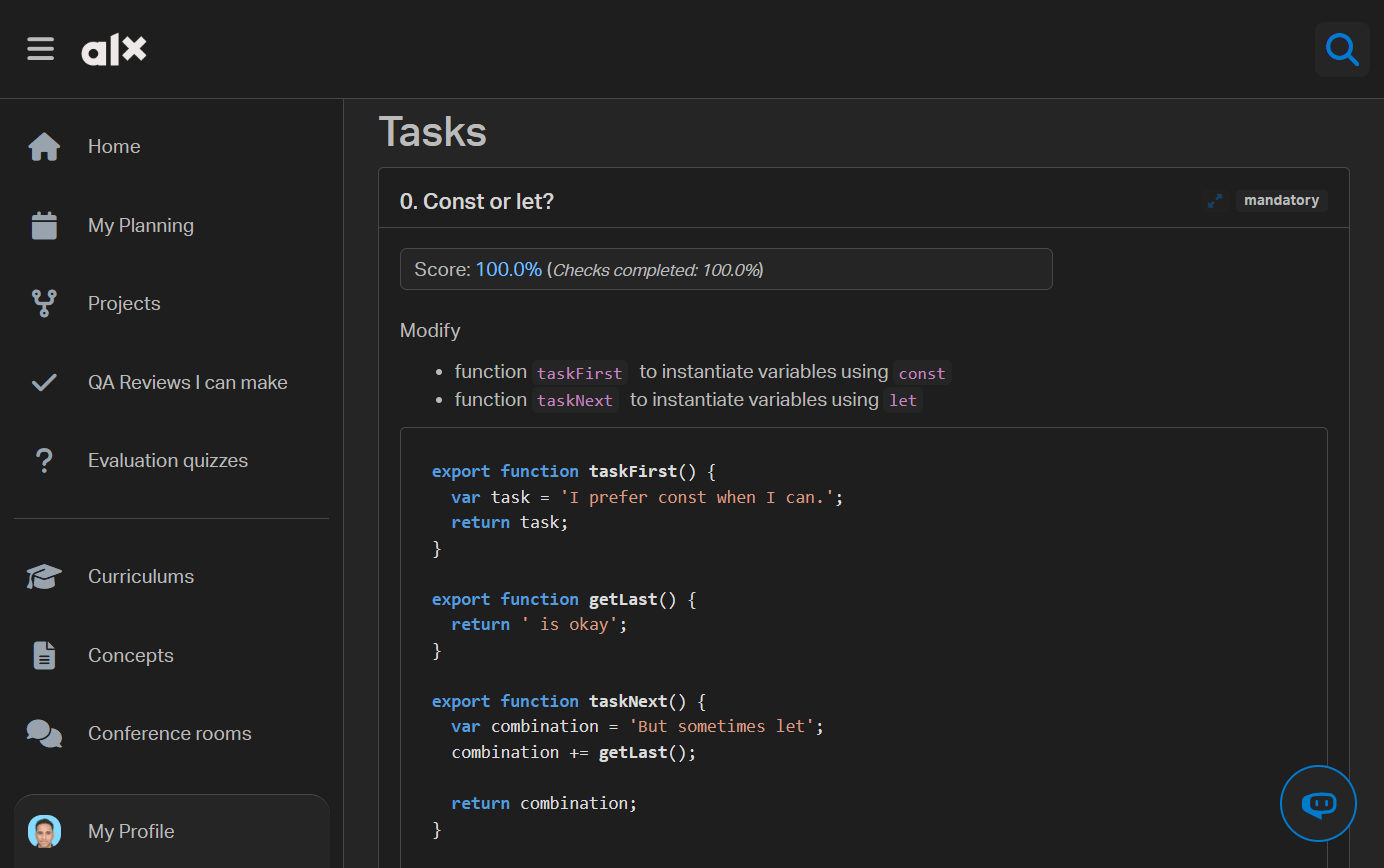This screenshot has width=1384, height=868.
Task: Select the Home icon in sidebar
Action: [44, 146]
